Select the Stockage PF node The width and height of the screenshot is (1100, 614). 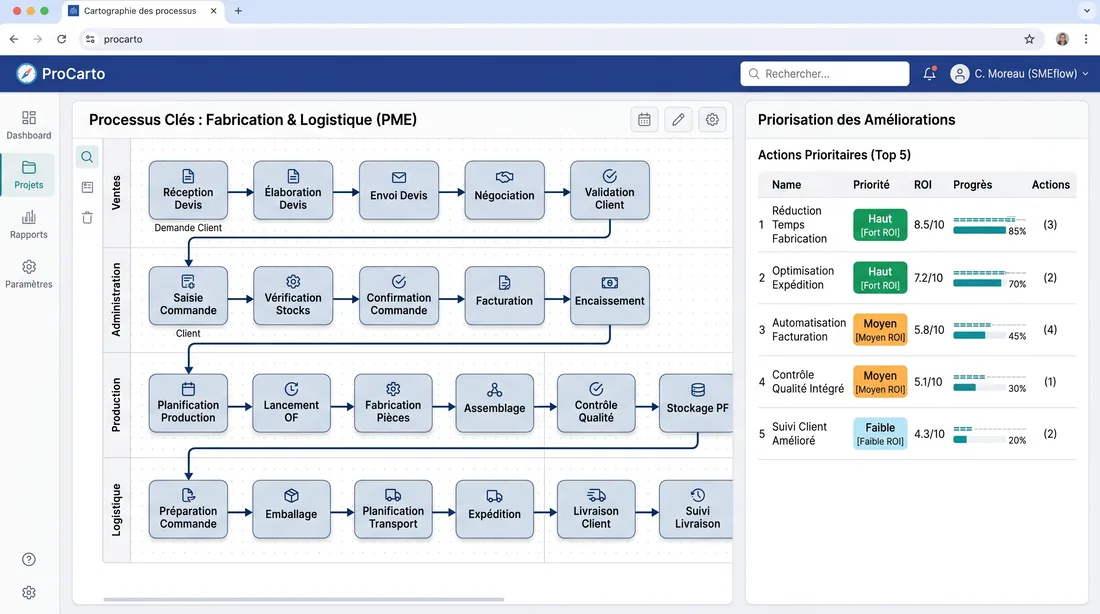696,403
